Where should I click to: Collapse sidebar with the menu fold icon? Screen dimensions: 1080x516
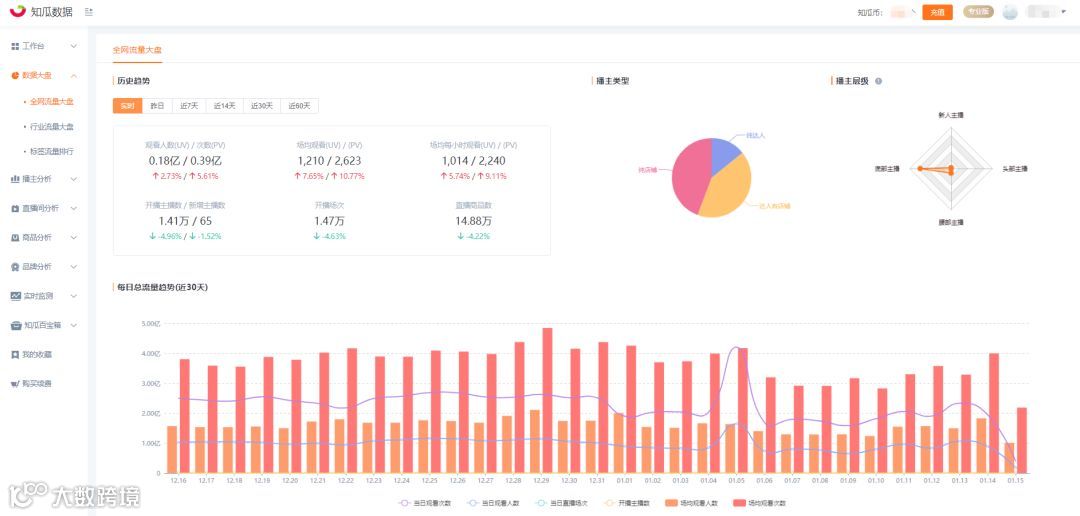pos(88,12)
